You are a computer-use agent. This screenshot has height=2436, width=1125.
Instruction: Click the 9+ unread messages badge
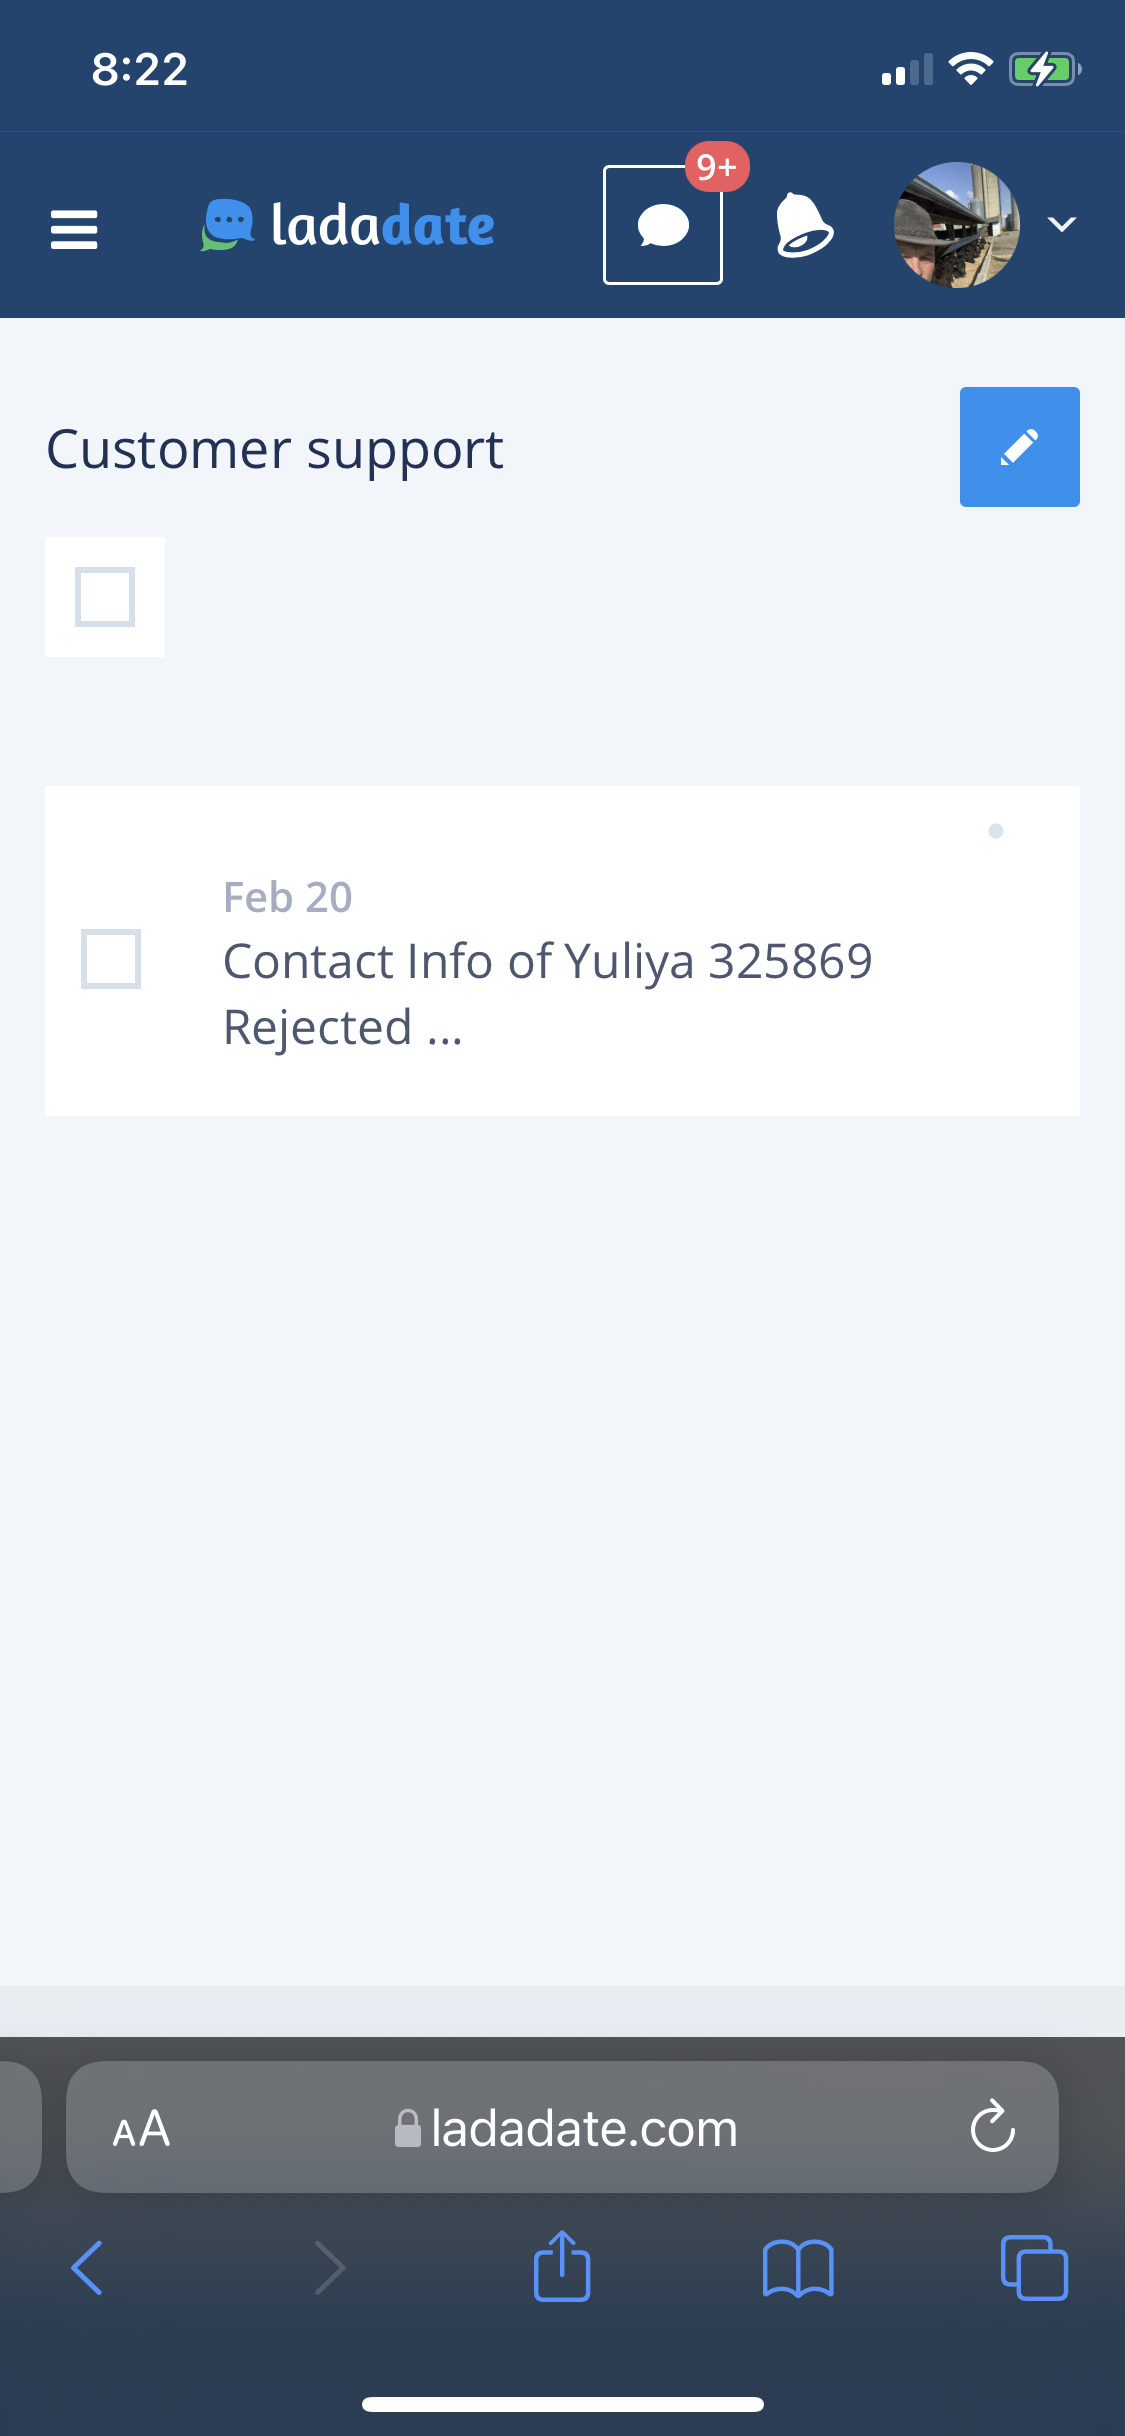(717, 167)
